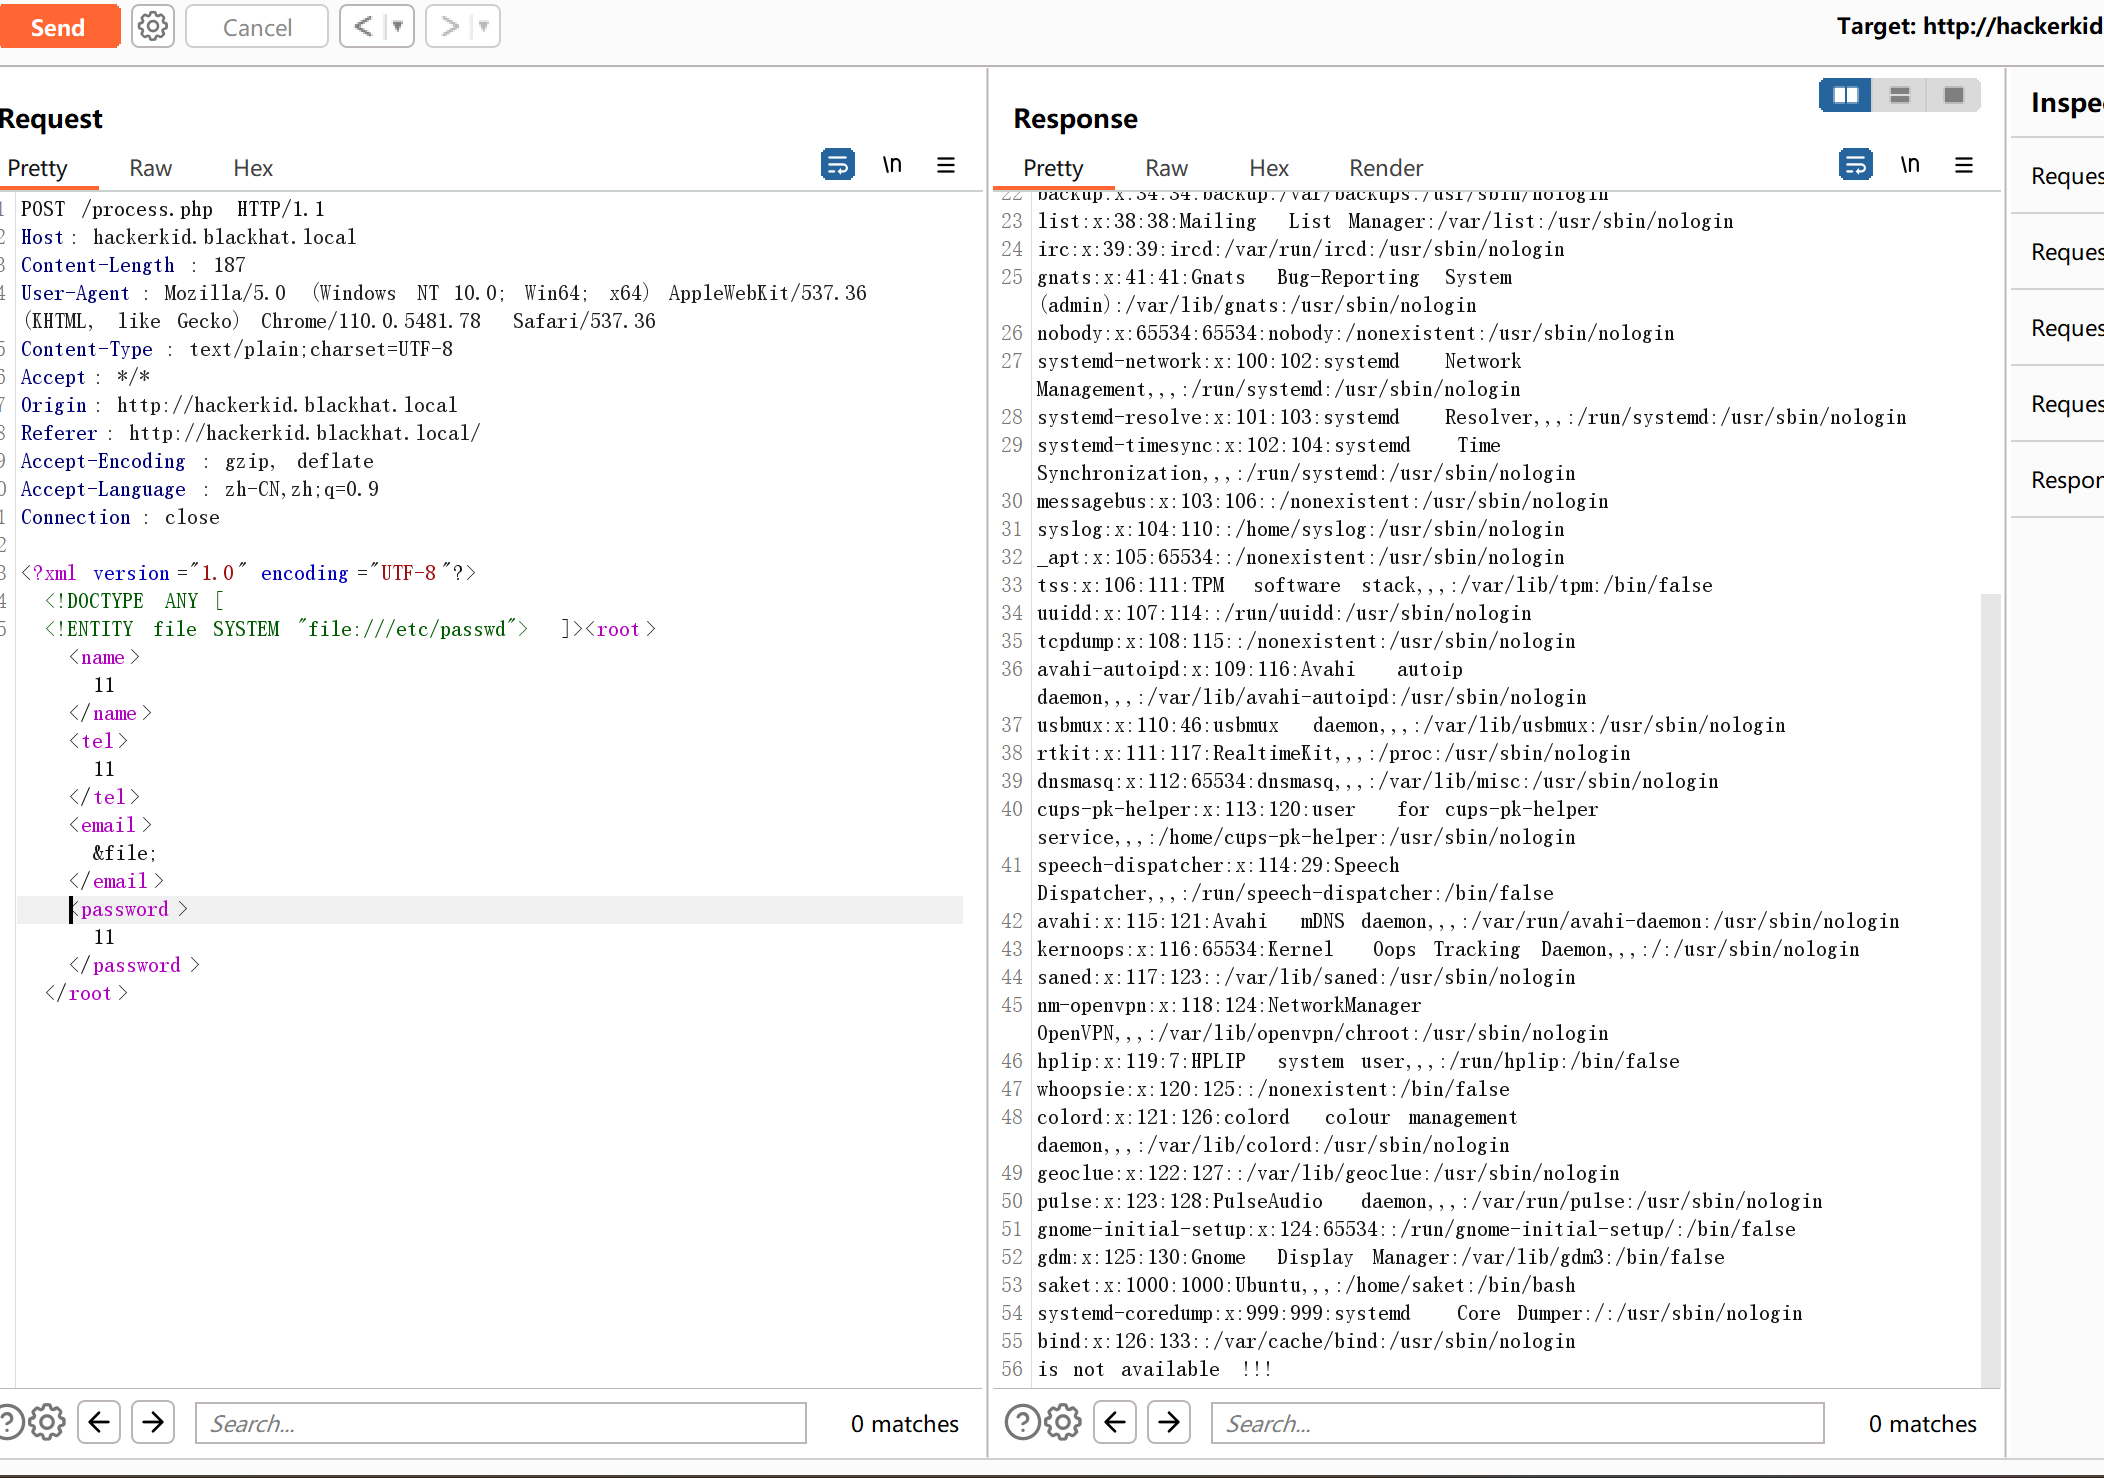Toggle word wrap in Response panel
The image size is (2104, 1478).
1856,164
